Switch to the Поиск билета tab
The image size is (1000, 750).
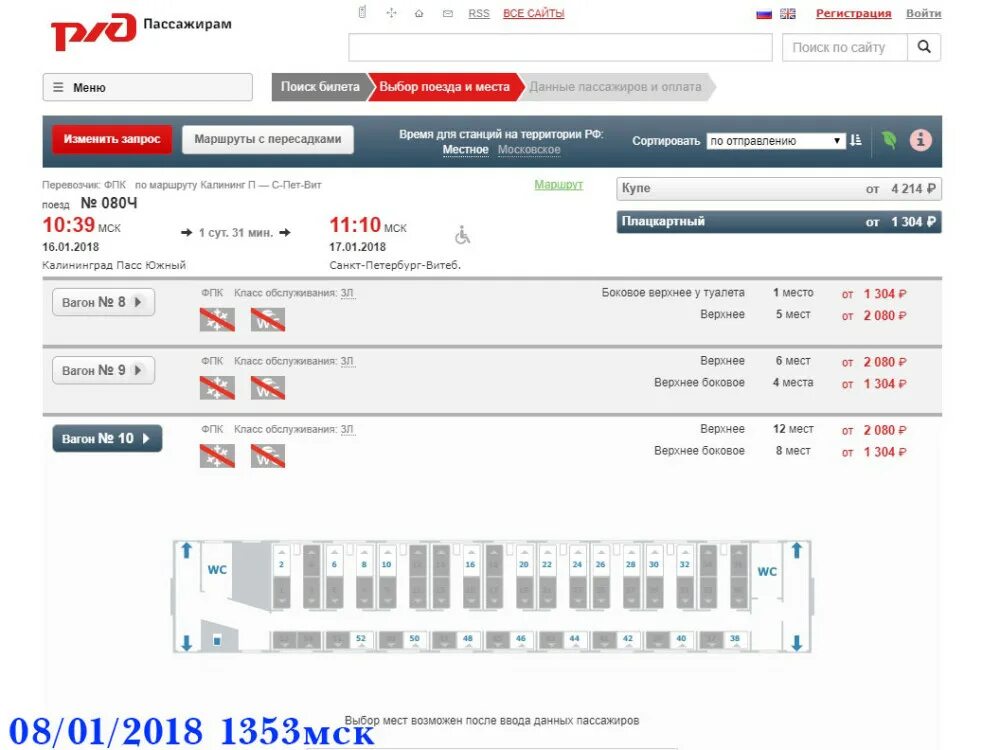[319, 87]
